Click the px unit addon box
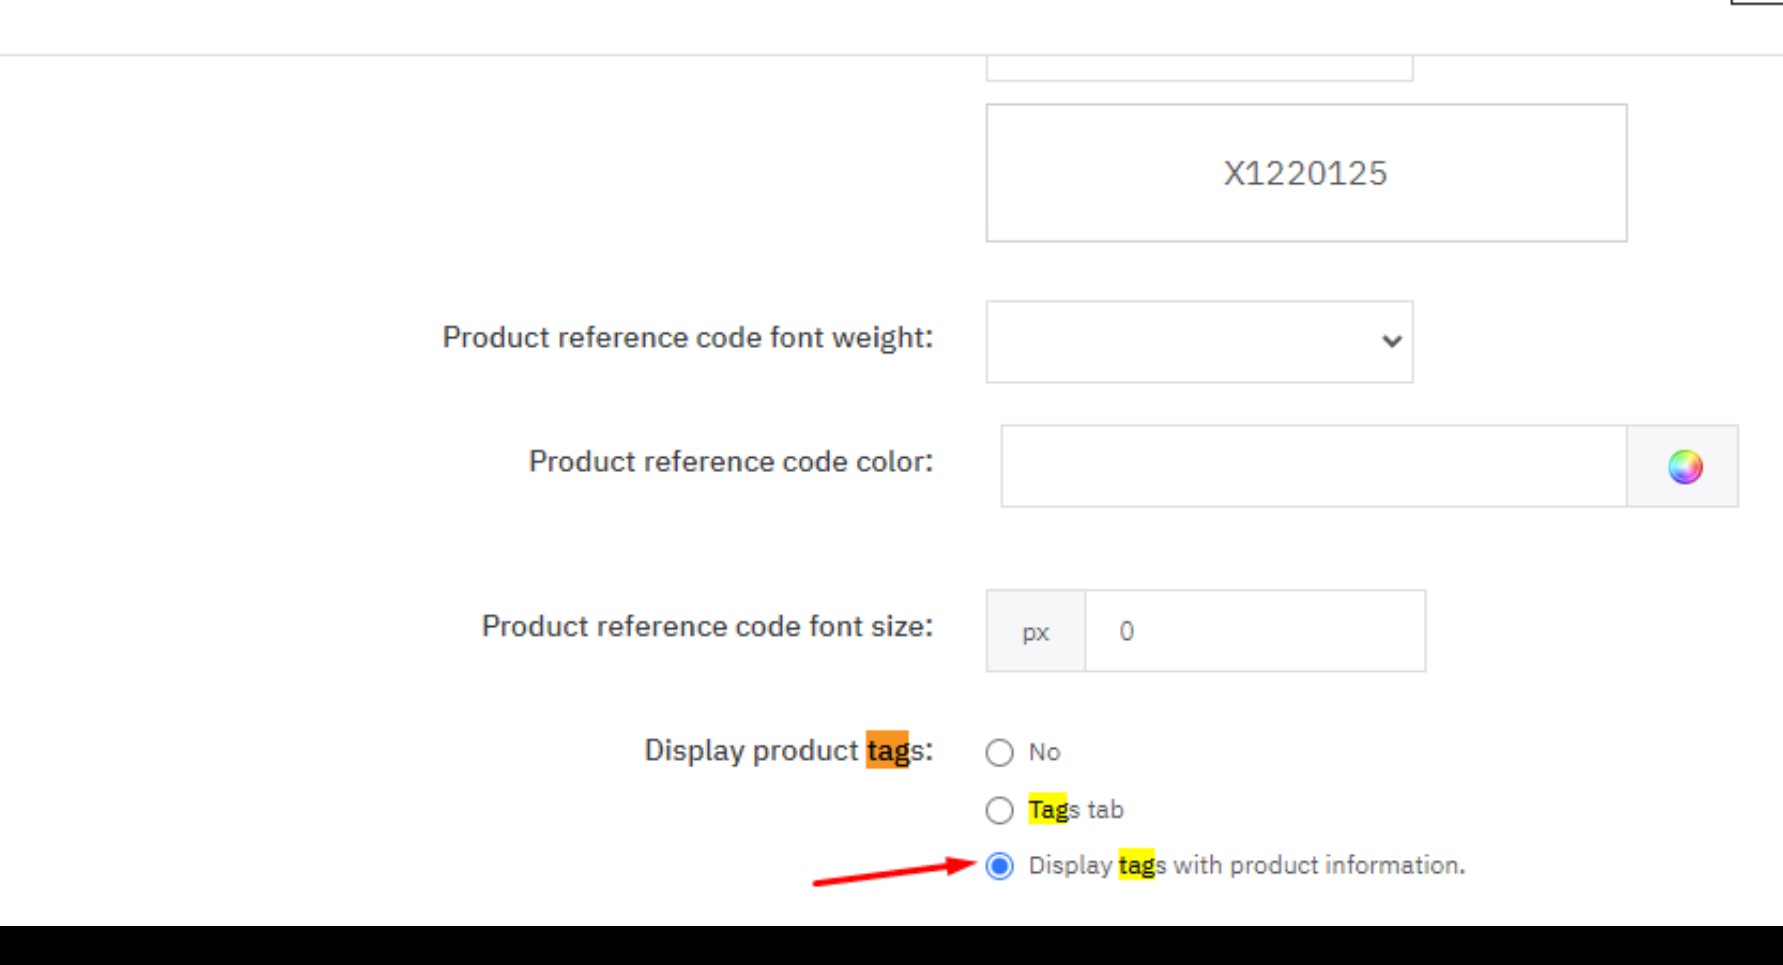The width and height of the screenshot is (1783, 965). (1036, 631)
